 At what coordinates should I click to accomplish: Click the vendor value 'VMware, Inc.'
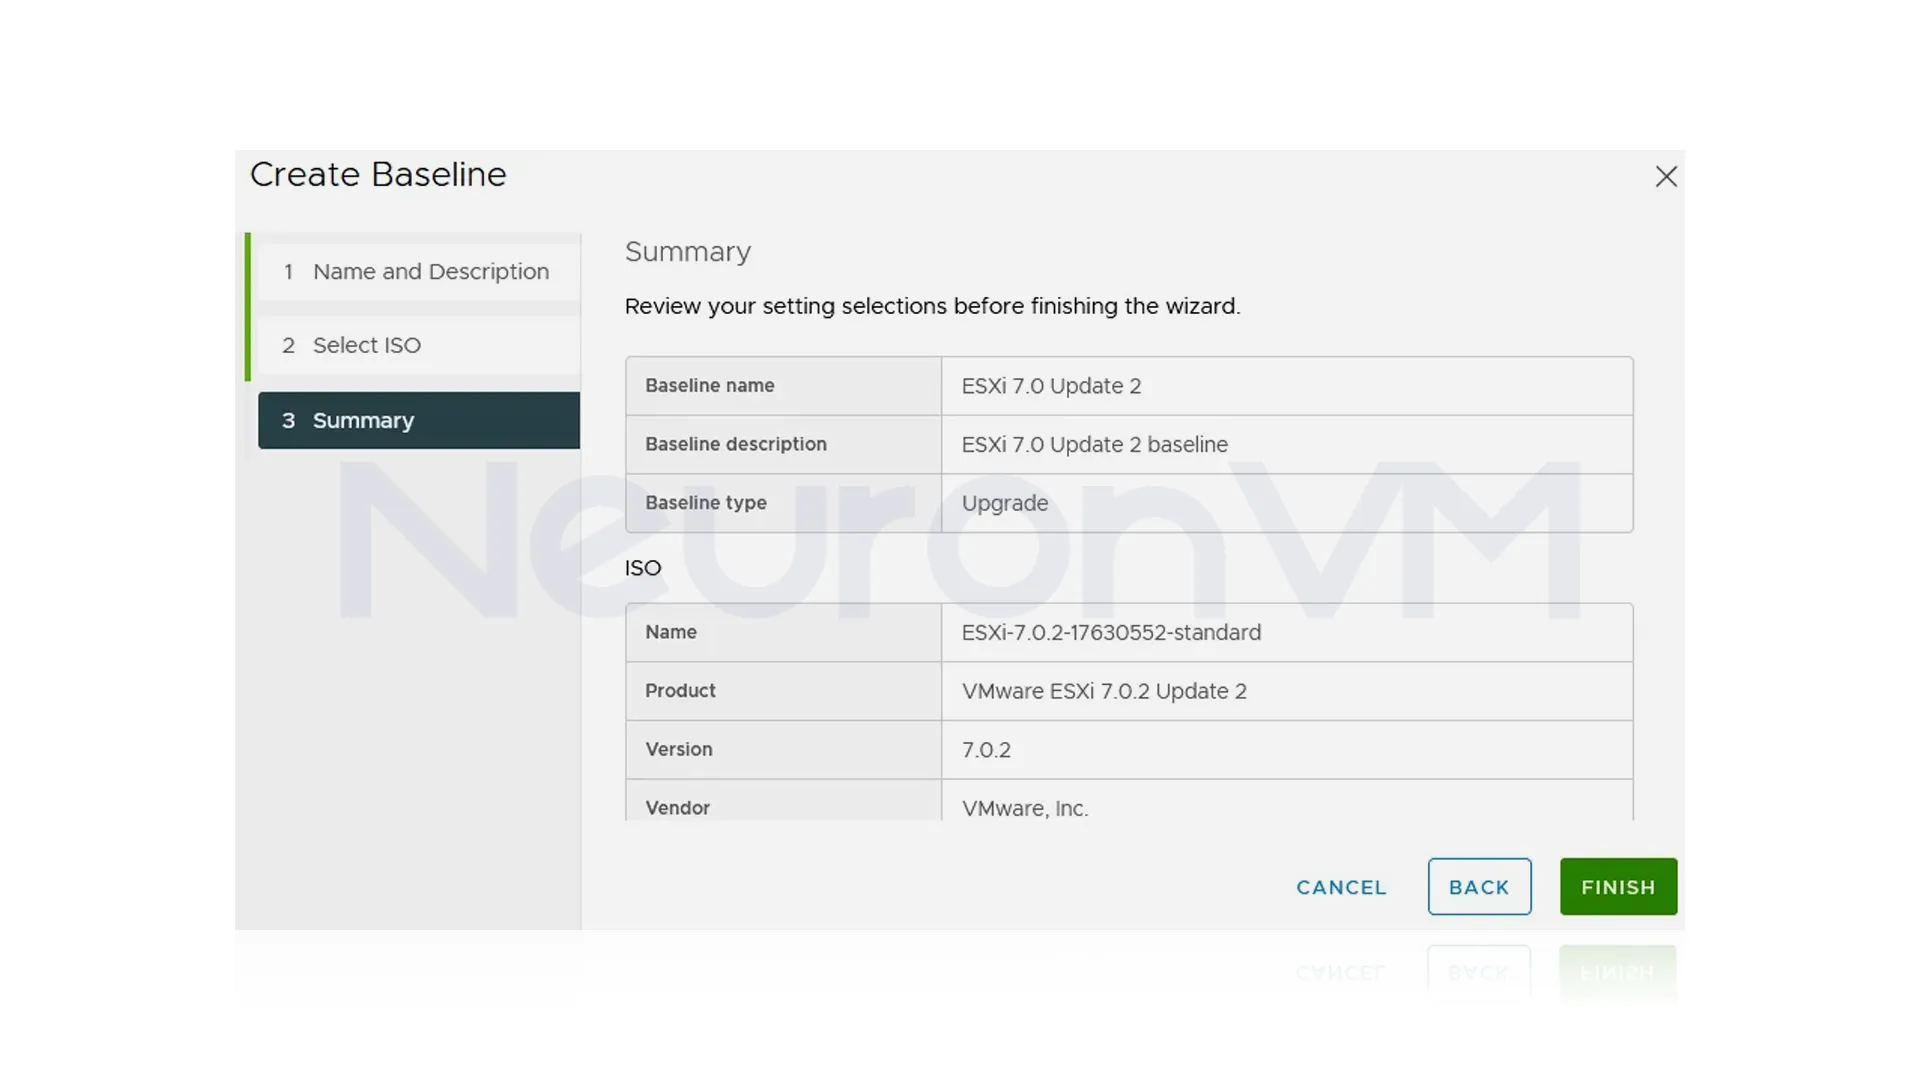[1025, 808]
